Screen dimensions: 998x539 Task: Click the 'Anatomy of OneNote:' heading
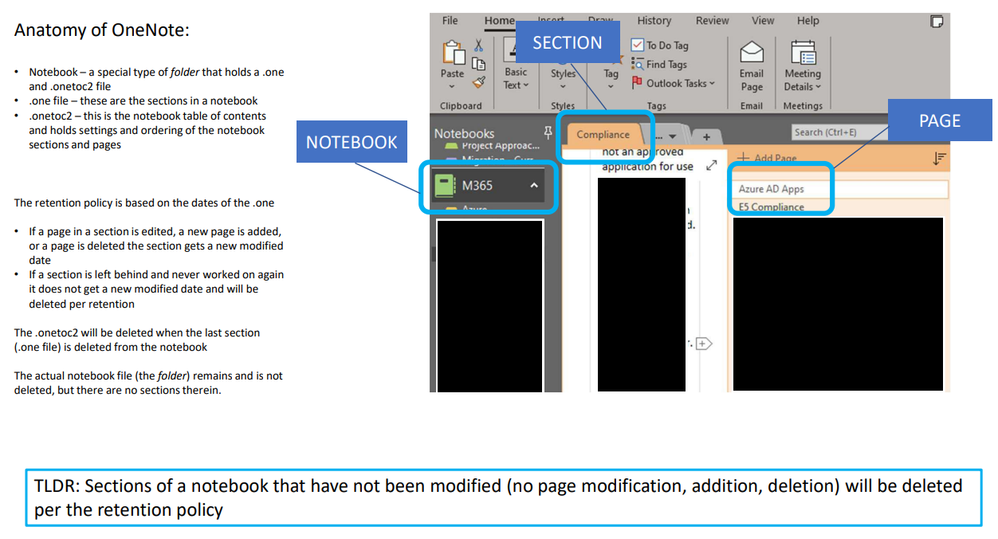(x=102, y=30)
